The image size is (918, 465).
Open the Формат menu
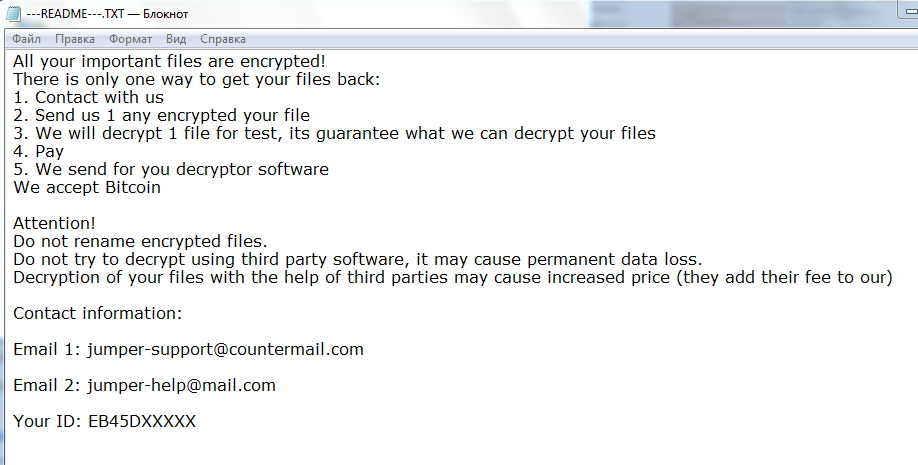tap(130, 39)
